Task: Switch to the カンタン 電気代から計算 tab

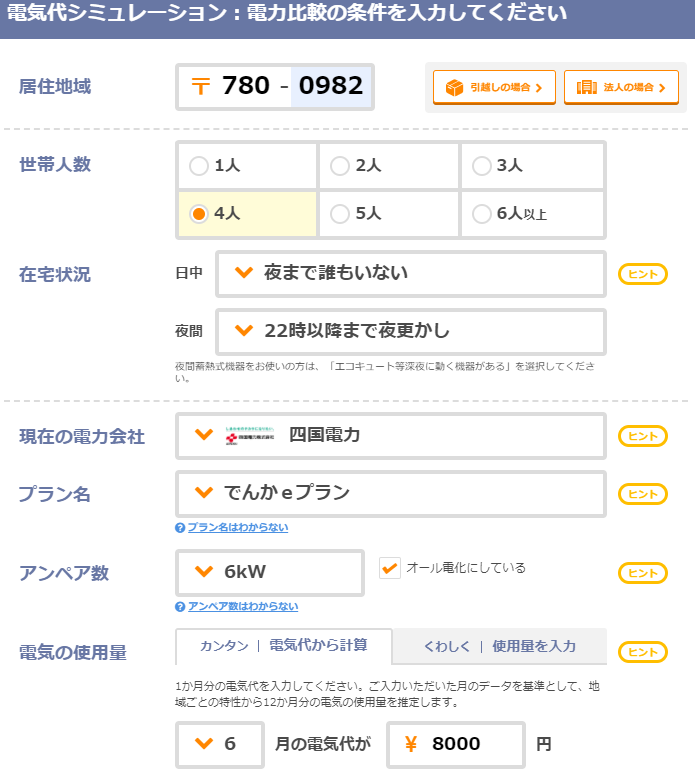Action: tap(283, 646)
